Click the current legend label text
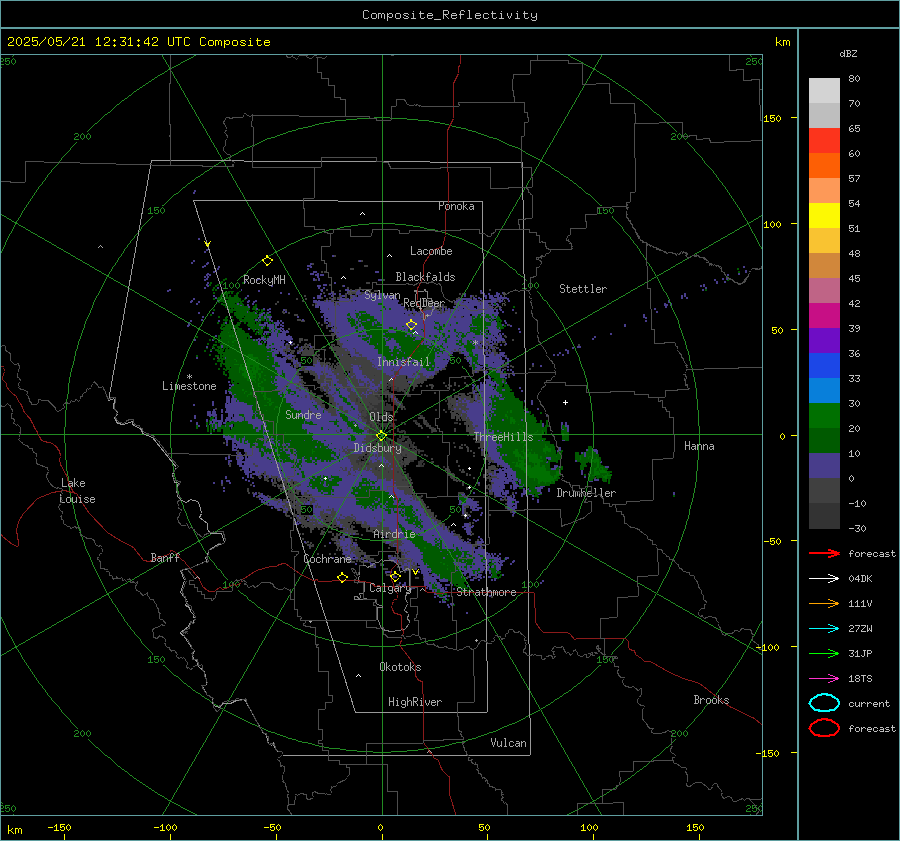The height and width of the screenshot is (841, 900). coord(869,703)
